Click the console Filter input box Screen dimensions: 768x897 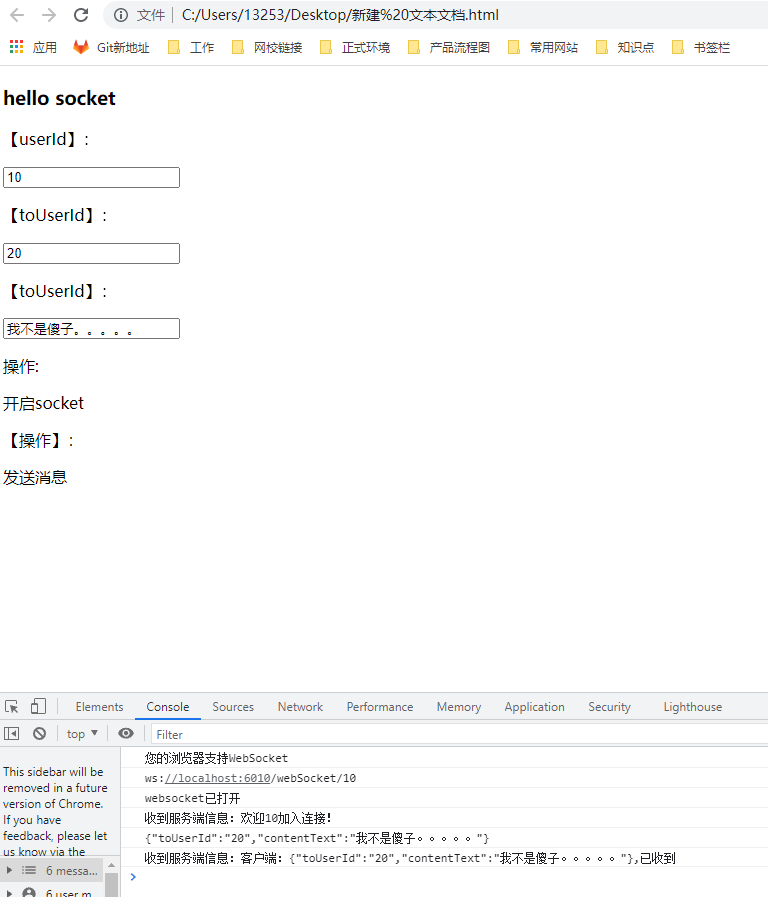(457, 734)
